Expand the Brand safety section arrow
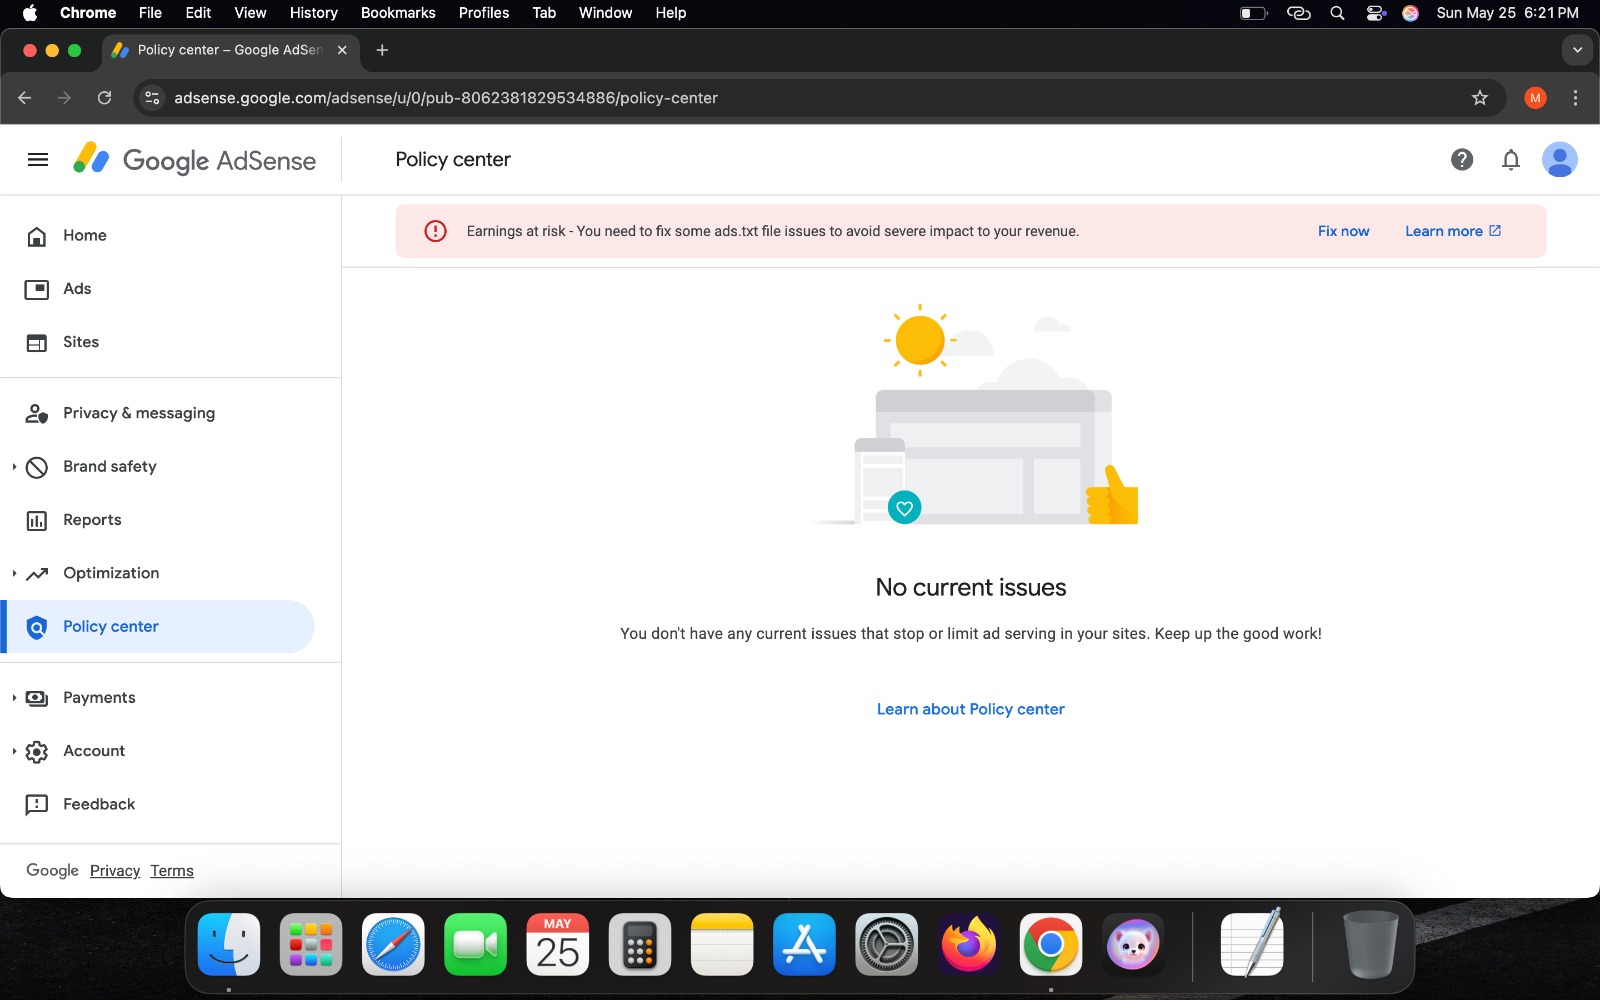Image resolution: width=1600 pixels, height=1000 pixels. (x=14, y=467)
